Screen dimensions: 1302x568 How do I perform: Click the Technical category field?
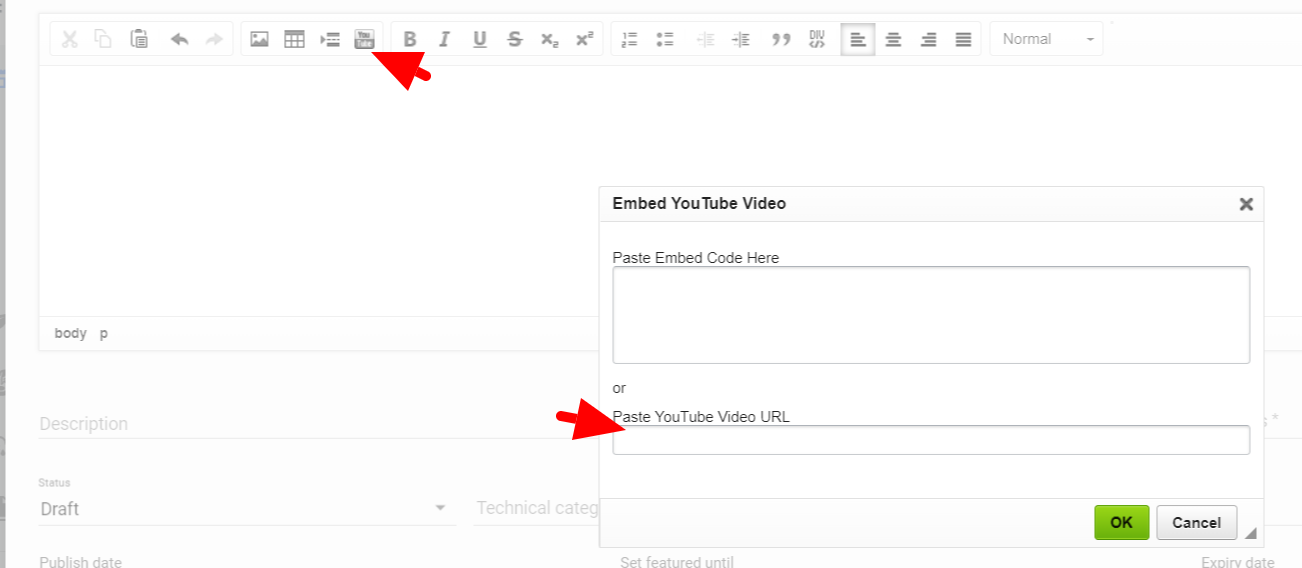coord(537,508)
